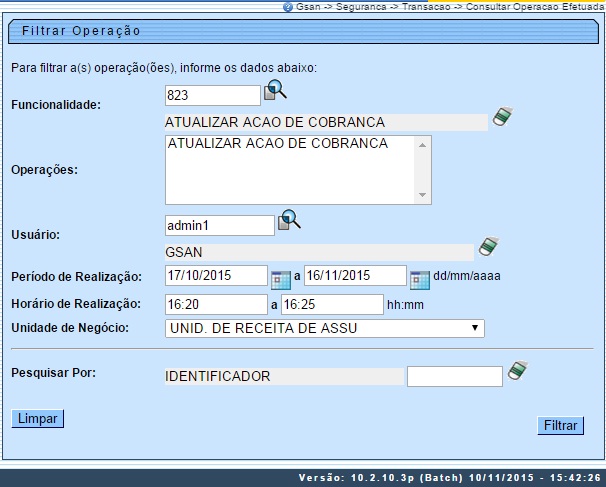Focus the Funcionalidade code field containing 823

point(212,96)
